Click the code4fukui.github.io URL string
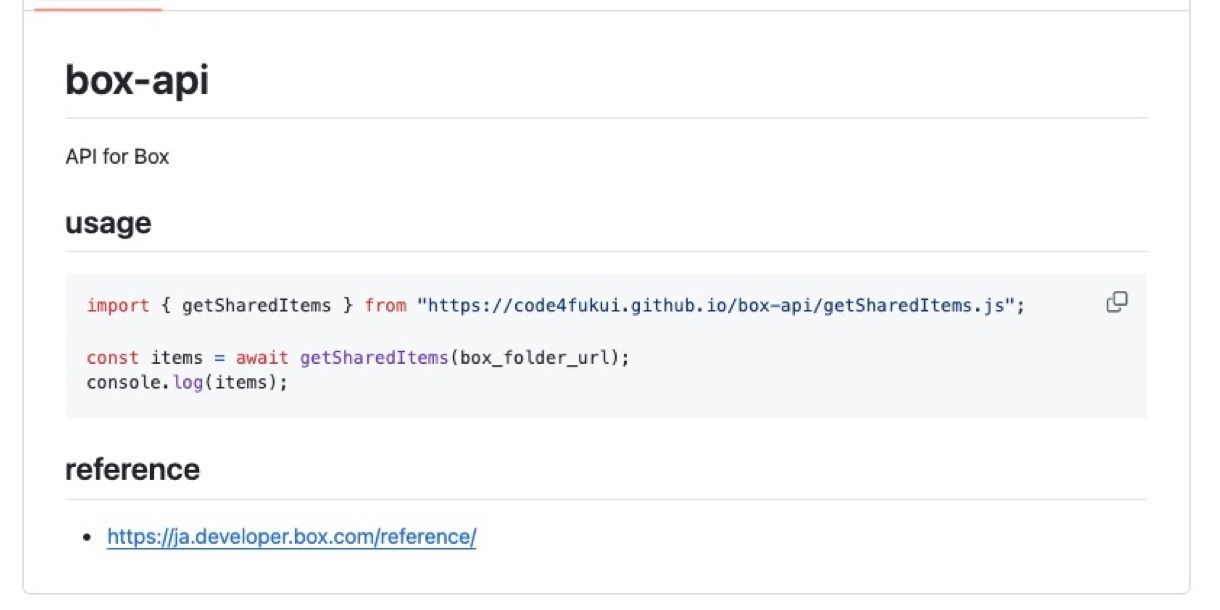1220x610 pixels. (721, 306)
